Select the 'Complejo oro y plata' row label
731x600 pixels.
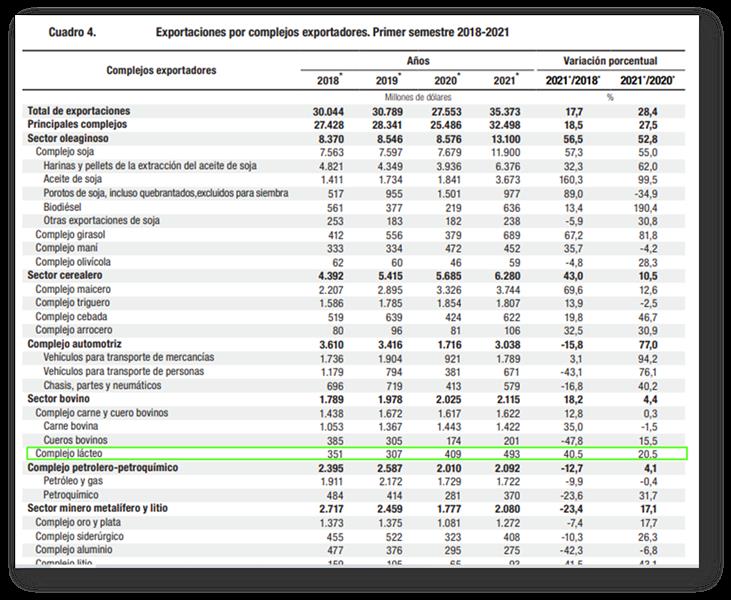[x=81, y=522]
